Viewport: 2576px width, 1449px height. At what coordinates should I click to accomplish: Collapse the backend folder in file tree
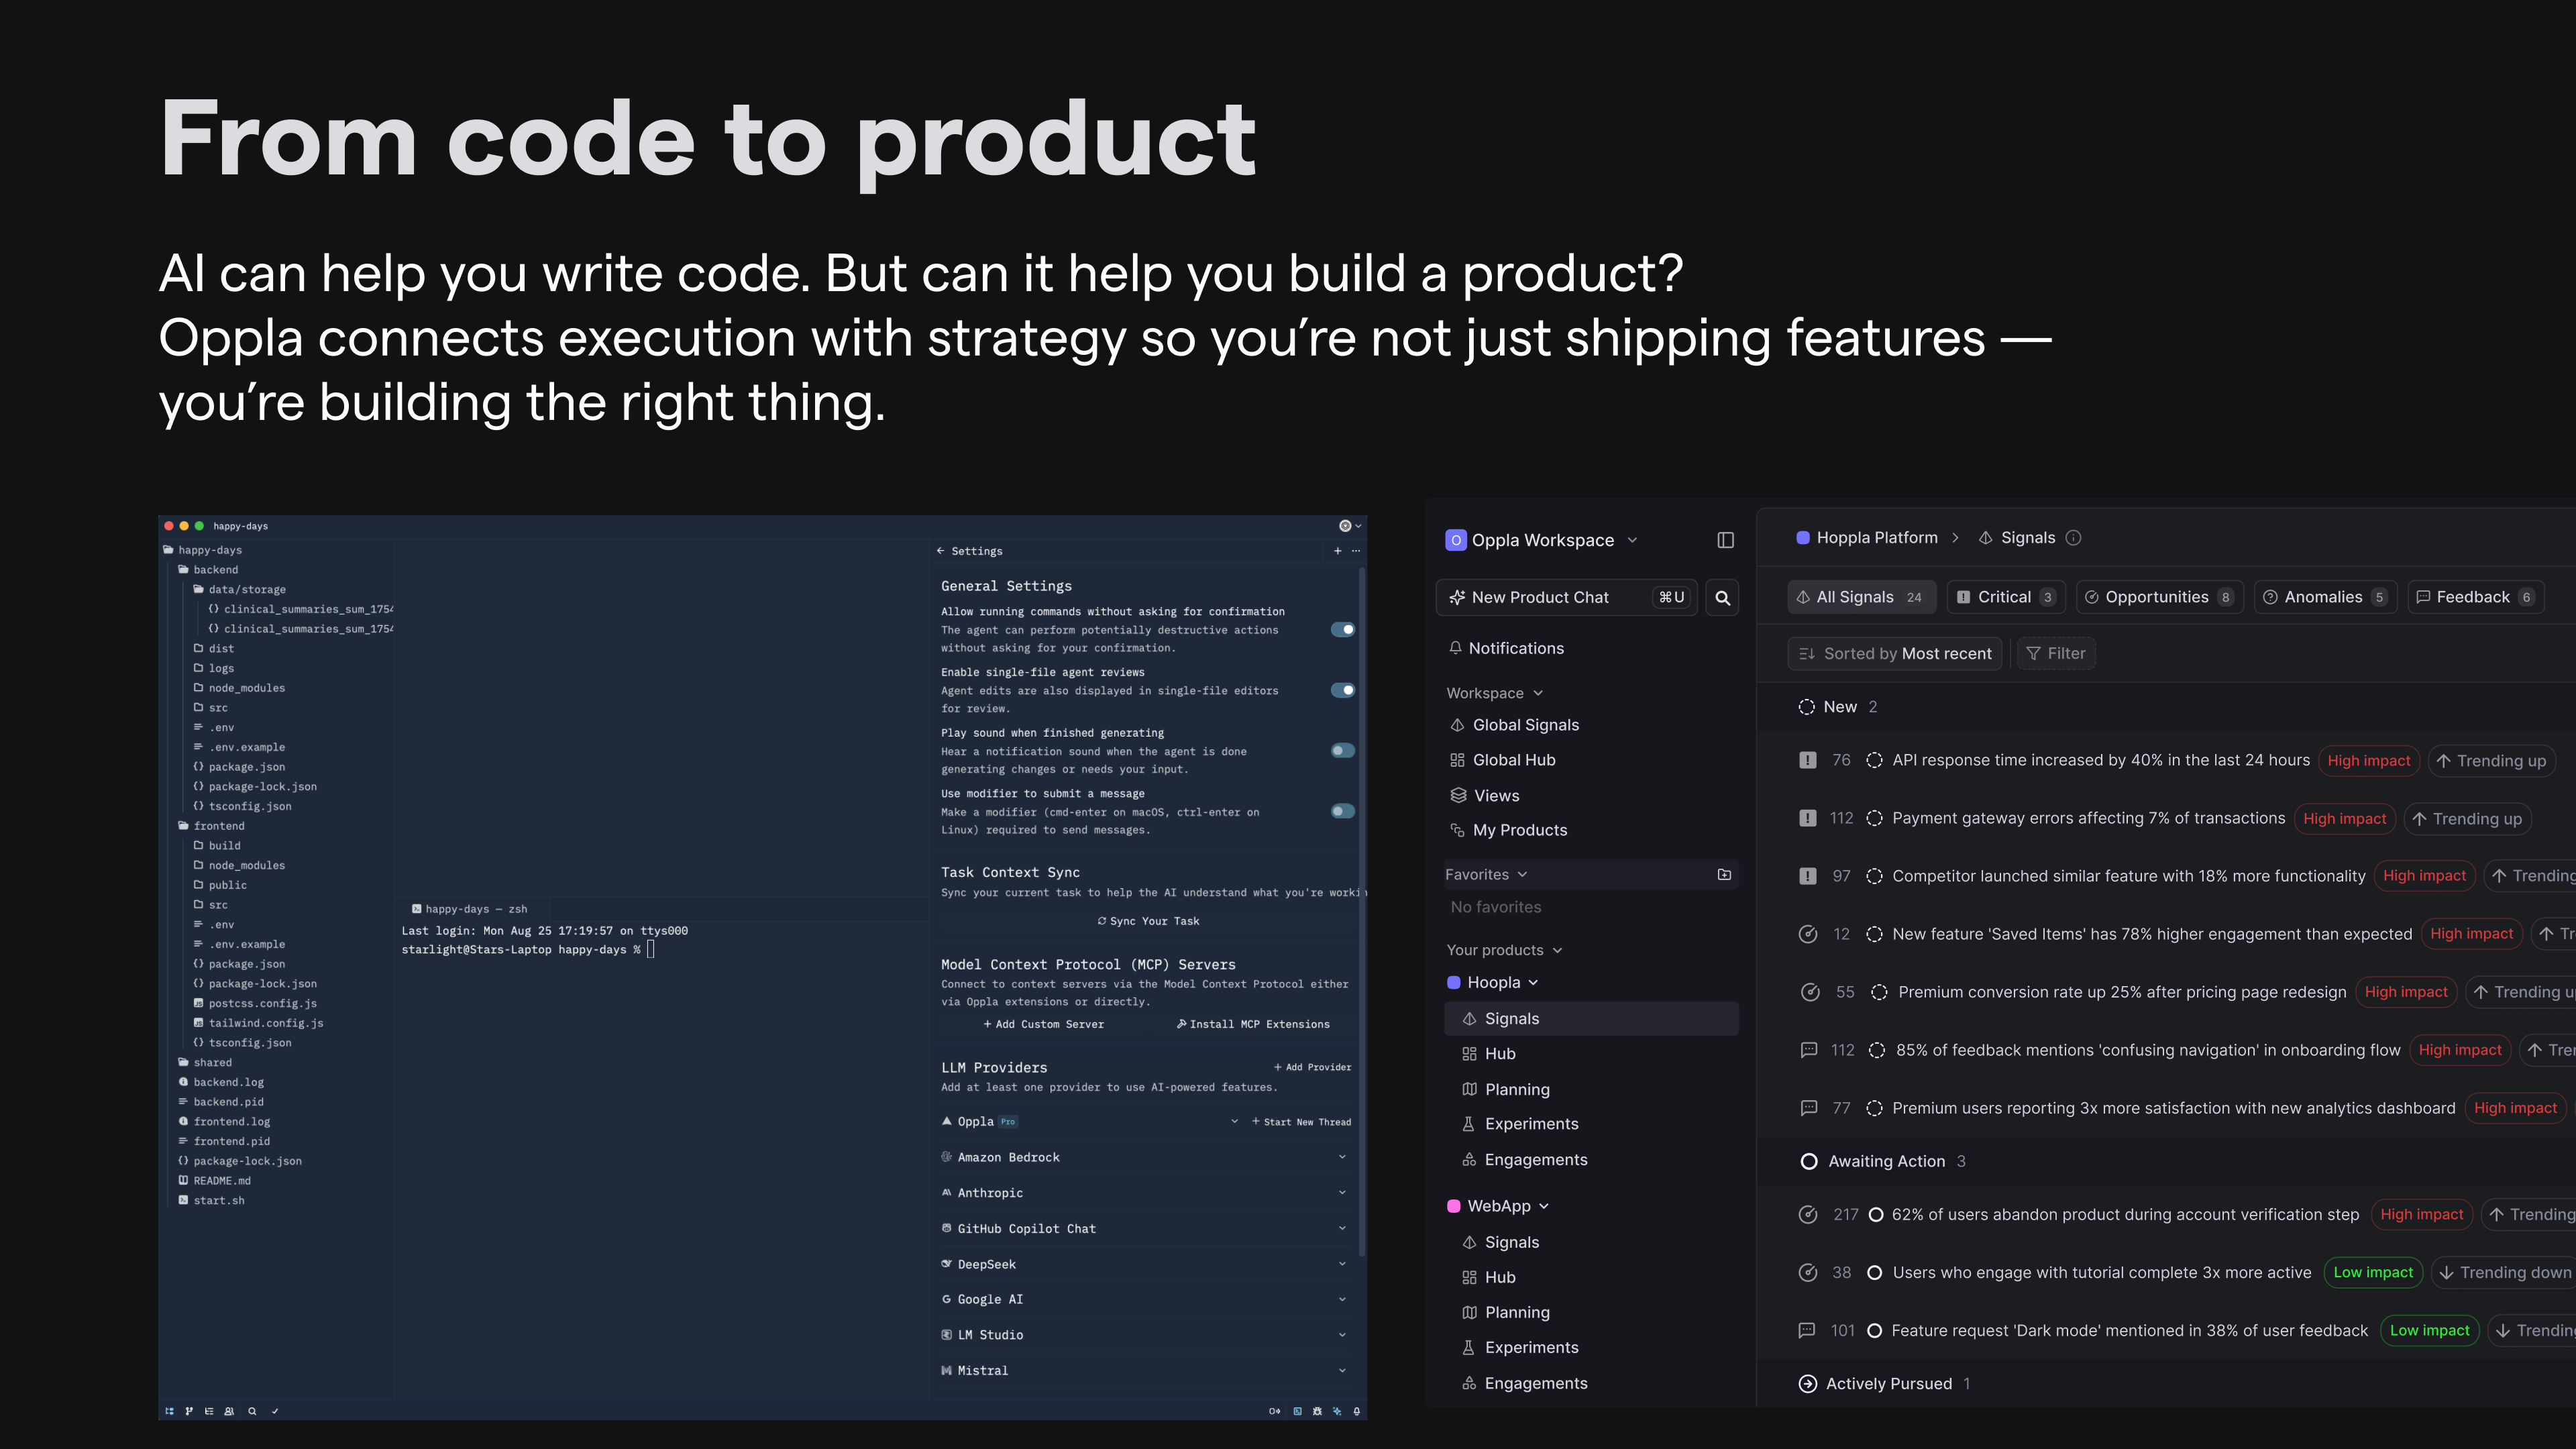(208, 570)
